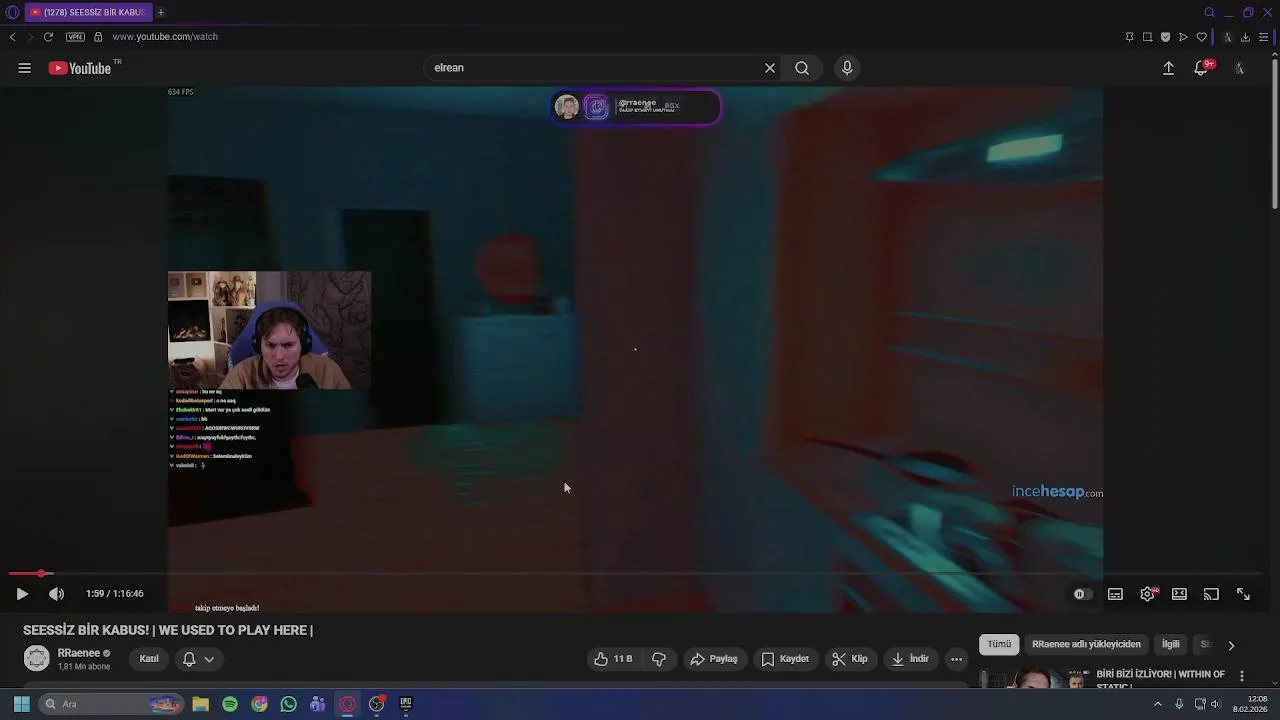
Task: Toggle subtitles/closed captions
Action: click(x=1115, y=594)
